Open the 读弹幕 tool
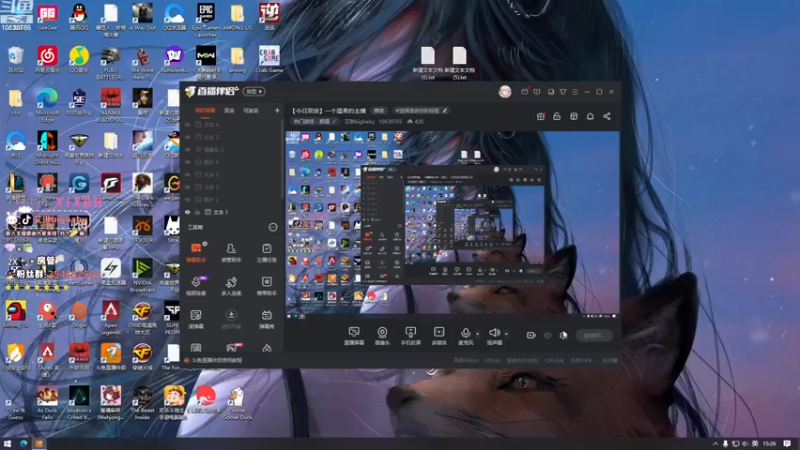This screenshot has width=800, height=450. pos(196,319)
